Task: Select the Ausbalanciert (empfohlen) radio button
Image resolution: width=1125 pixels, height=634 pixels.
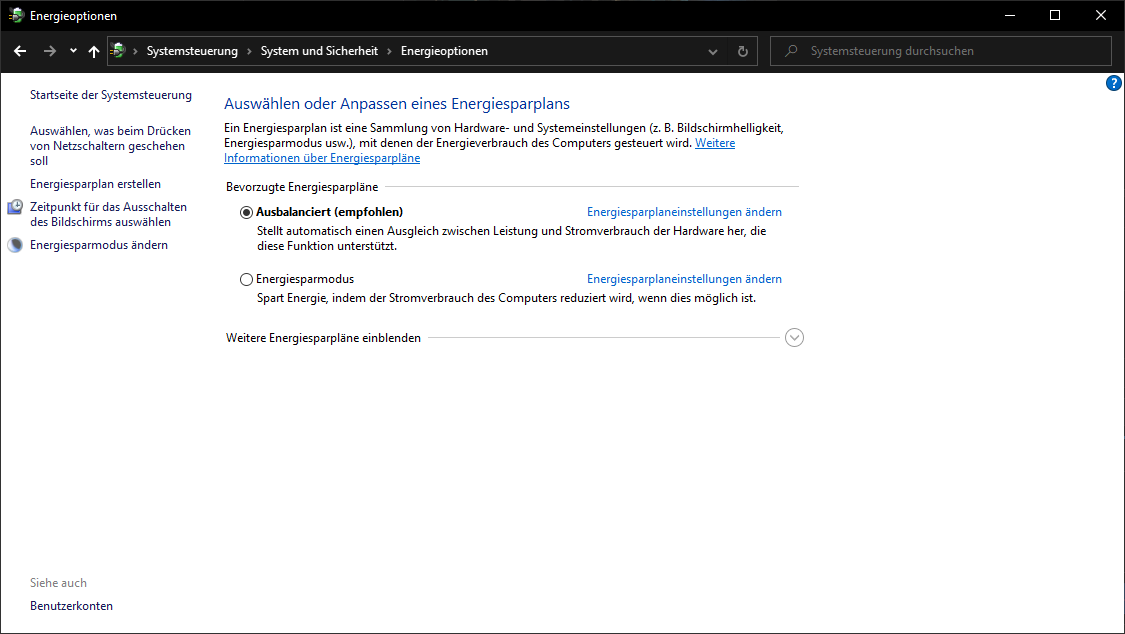Action: (x=246, y=212)
